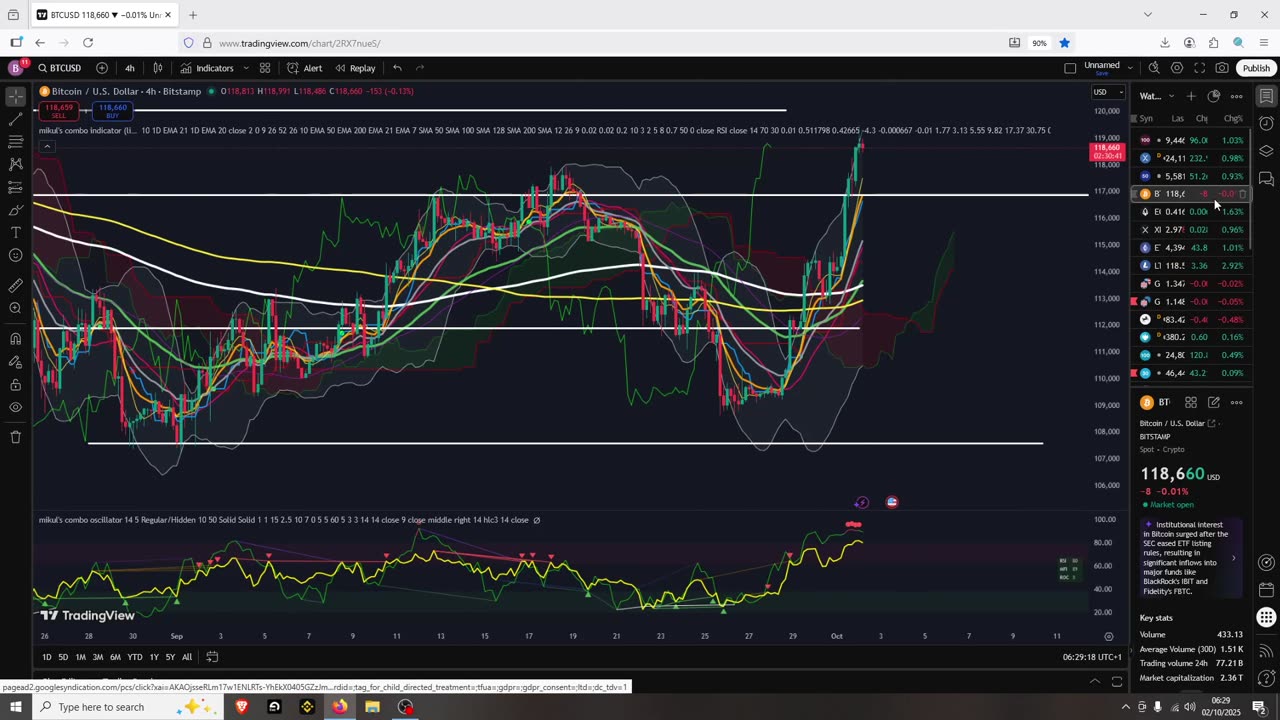Toggle stay in drawing mode

16,361
